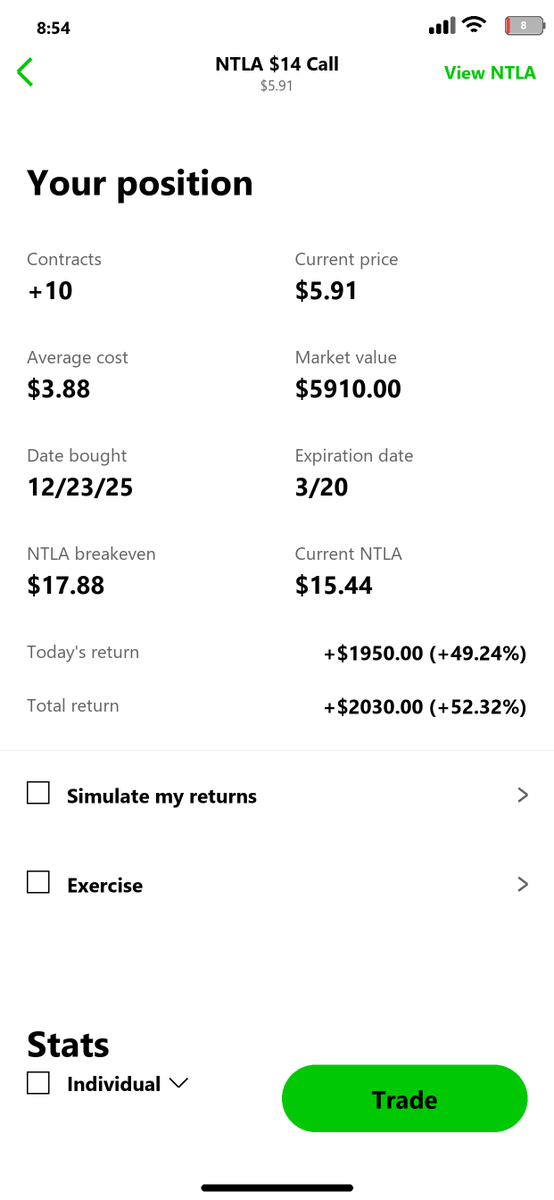Image resolution: width=554 pixels, height=1200 pixels.
Task: Tap the Wi-Fi status icon
Action: [475, 25]
